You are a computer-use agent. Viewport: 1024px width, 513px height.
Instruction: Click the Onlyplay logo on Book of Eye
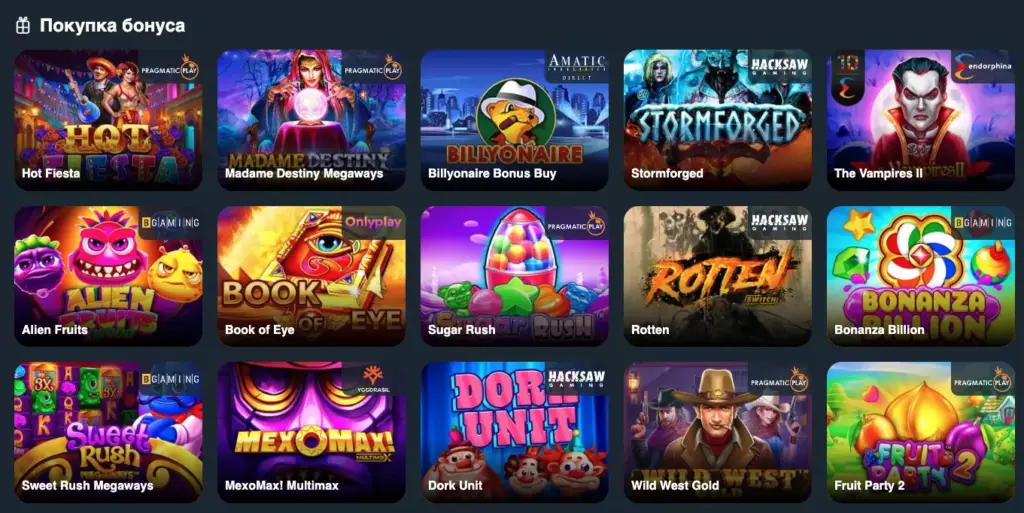click(x=373, y=222)
